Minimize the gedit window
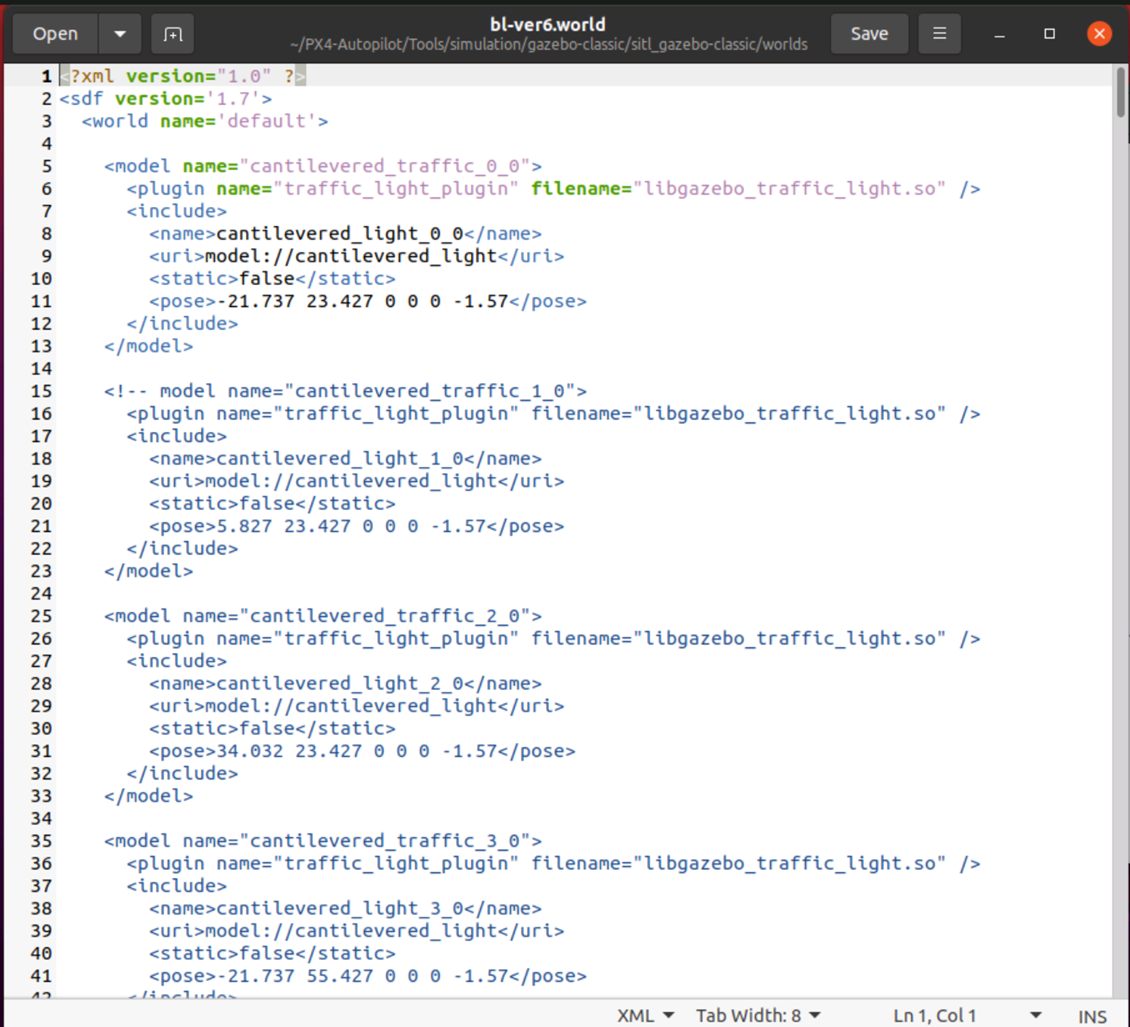The width and height of the screenshot is (1130, 1027). point(999,34)
